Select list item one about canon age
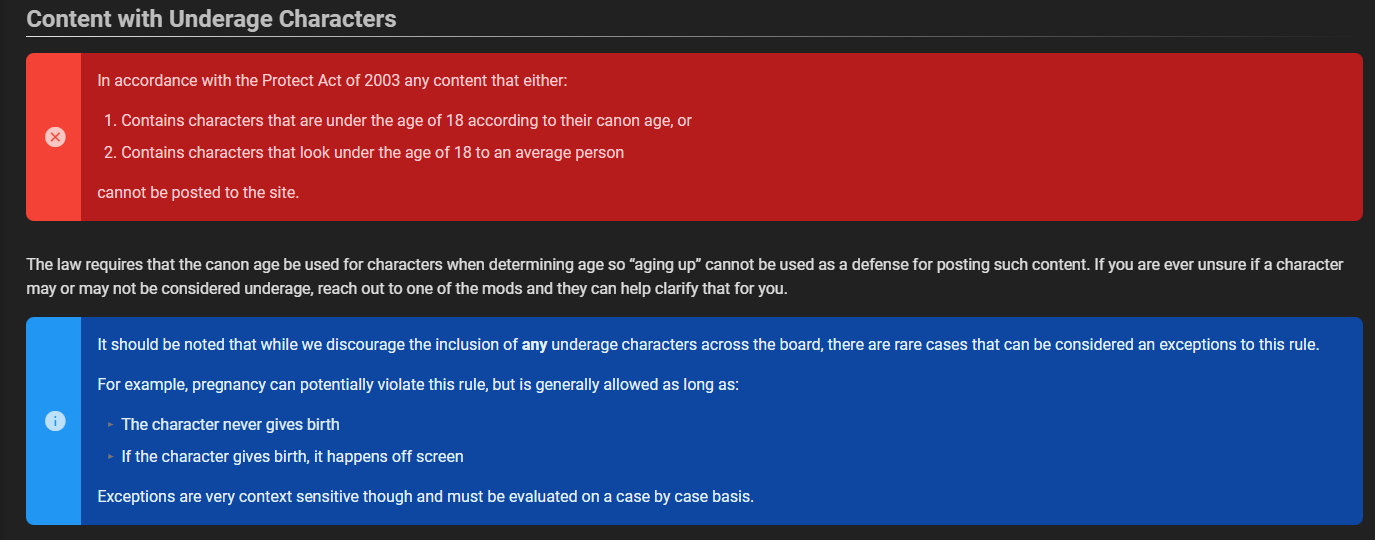Viewport: 1375px width, 540px height. click(x=406, y=120)
